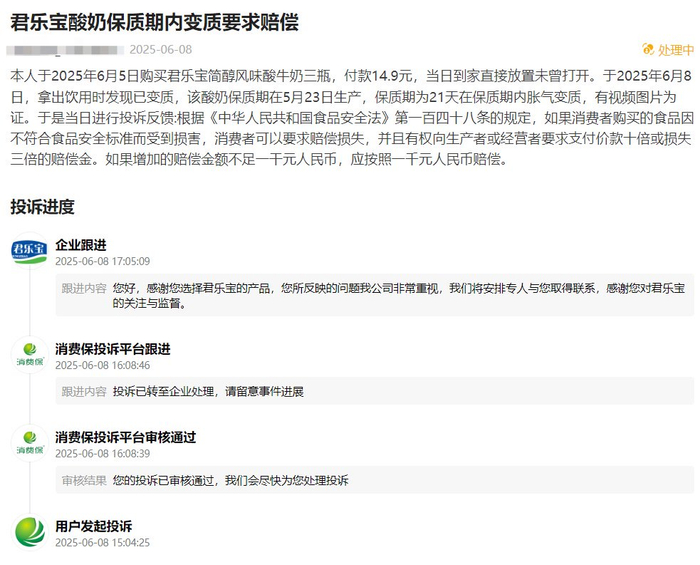The width and height of the screenshot is (700, 565).
Task: Click the 消费保投诉平台审核通过 heading
Action: [125, 437]
